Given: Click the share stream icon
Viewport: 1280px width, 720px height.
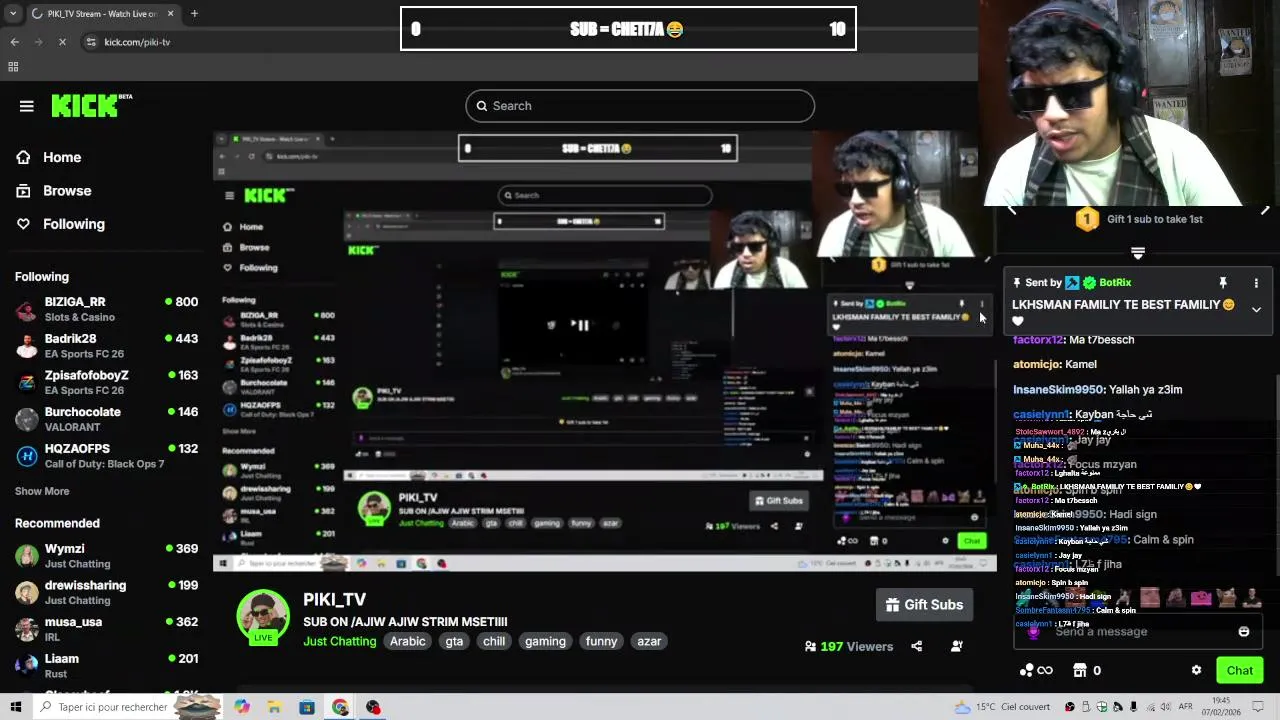Looking at the screenshot, I should click(916, 646).
